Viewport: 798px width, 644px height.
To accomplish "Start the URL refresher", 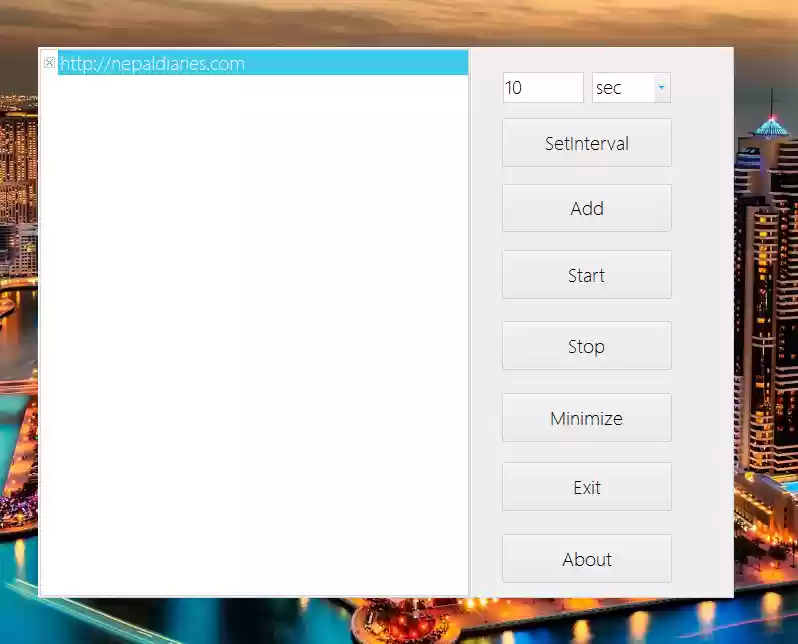I will click(587, 275).
